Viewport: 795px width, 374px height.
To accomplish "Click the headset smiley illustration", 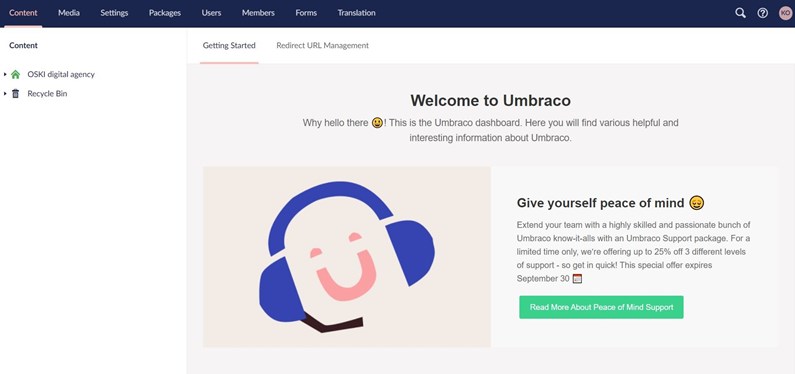I will tap(347, 257).
